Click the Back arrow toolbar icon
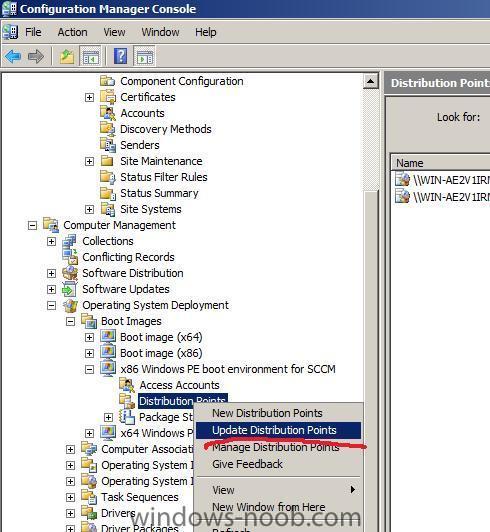Screen dimensions: 490x532 tap(13, 56)
